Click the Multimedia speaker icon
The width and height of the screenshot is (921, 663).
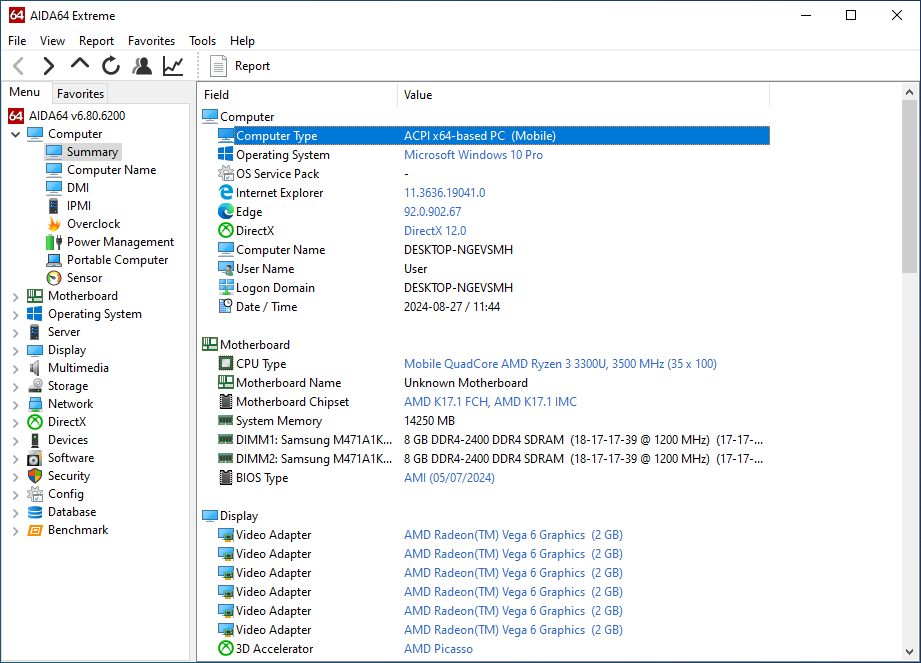[x=35, y=368]
